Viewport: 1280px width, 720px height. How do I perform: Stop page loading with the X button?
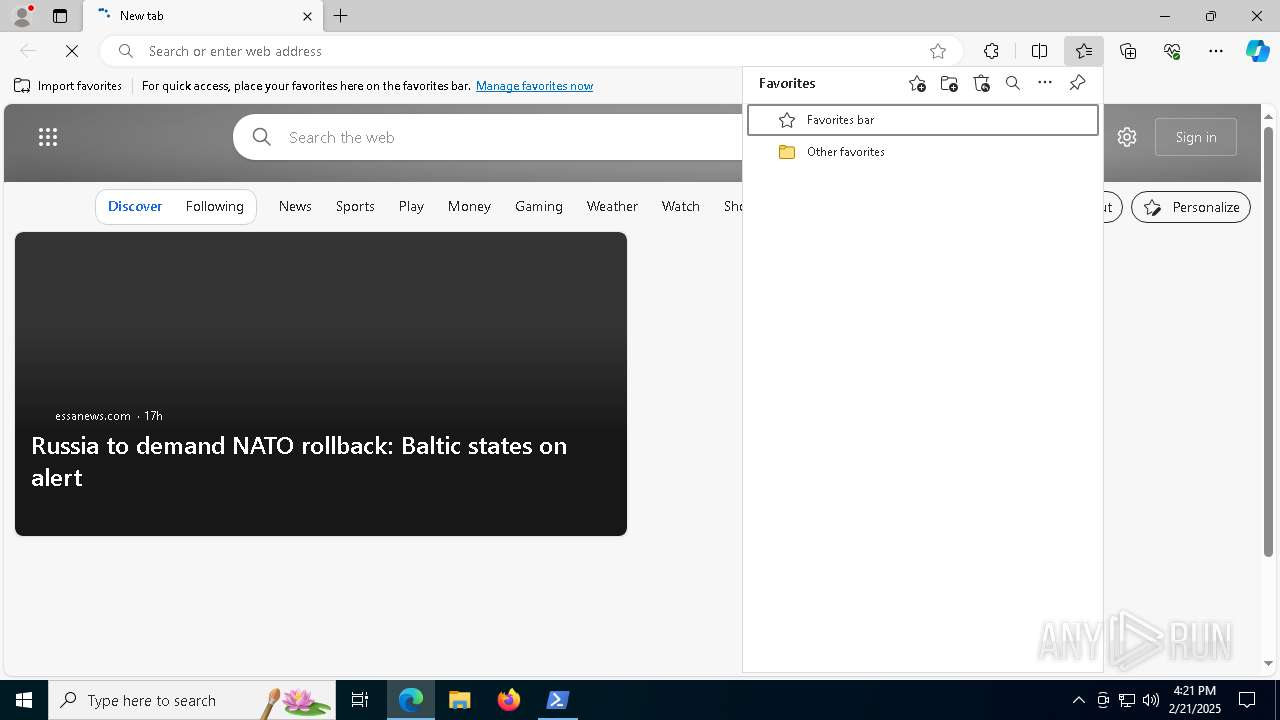click(72, 51)
